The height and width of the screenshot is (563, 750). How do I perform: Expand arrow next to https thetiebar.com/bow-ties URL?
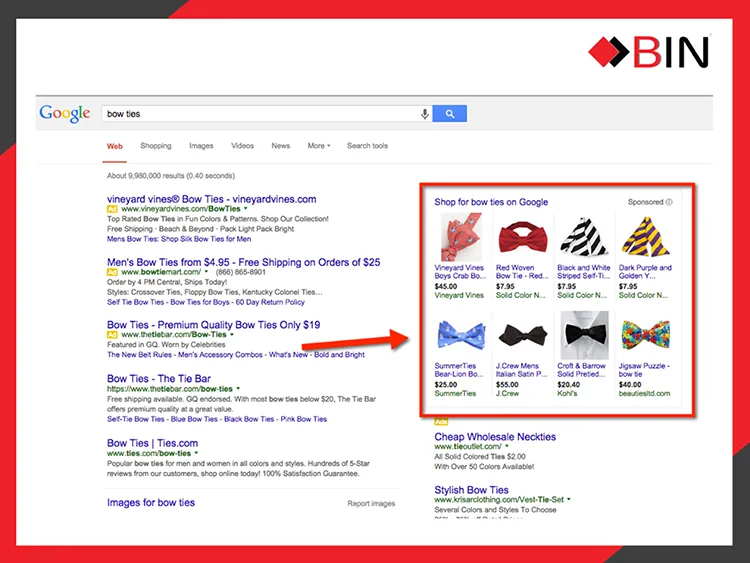[238, 388]
